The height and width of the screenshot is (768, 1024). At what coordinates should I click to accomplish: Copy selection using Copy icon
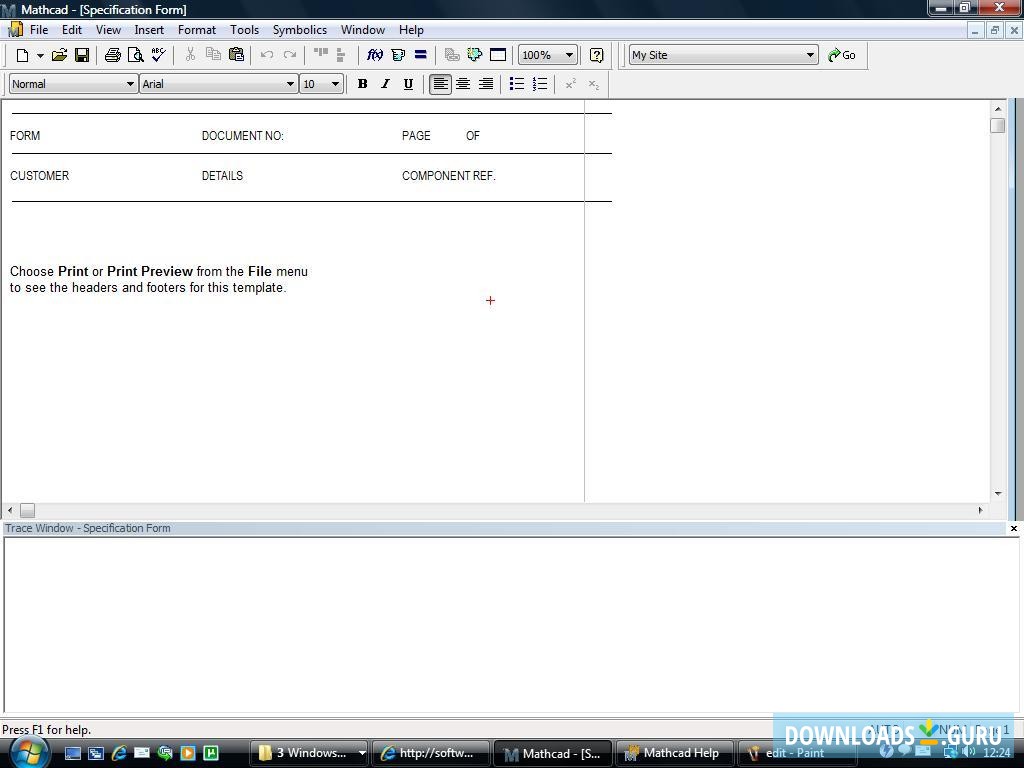click(x=213, y=55)
